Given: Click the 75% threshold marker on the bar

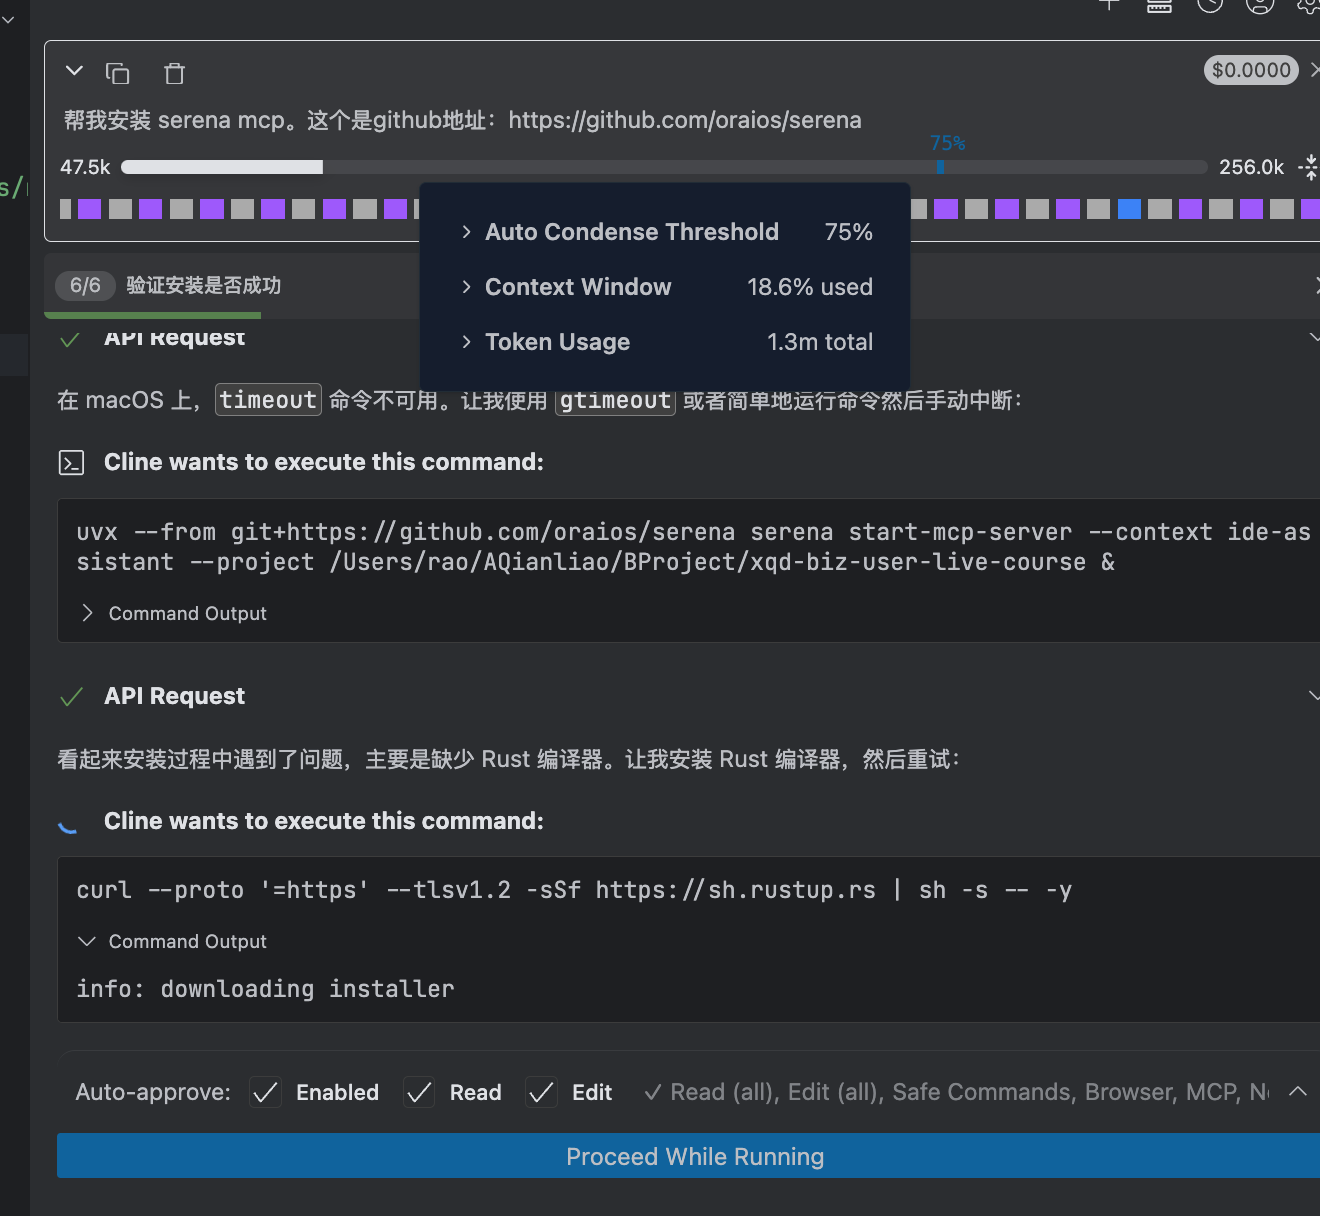Looking at the screenshot, I should (x=940, y=166).
